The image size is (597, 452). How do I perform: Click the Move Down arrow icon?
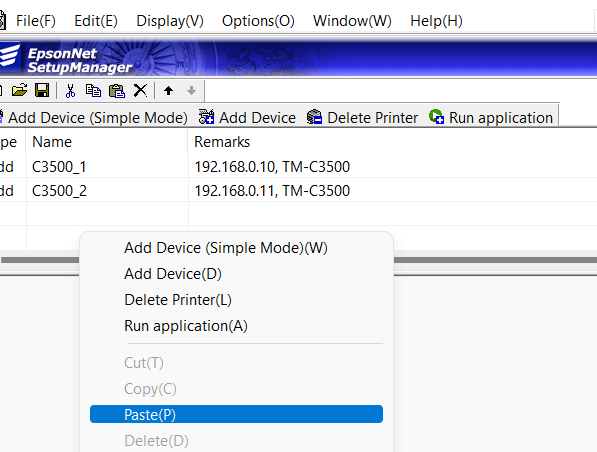tap(192, 91)
